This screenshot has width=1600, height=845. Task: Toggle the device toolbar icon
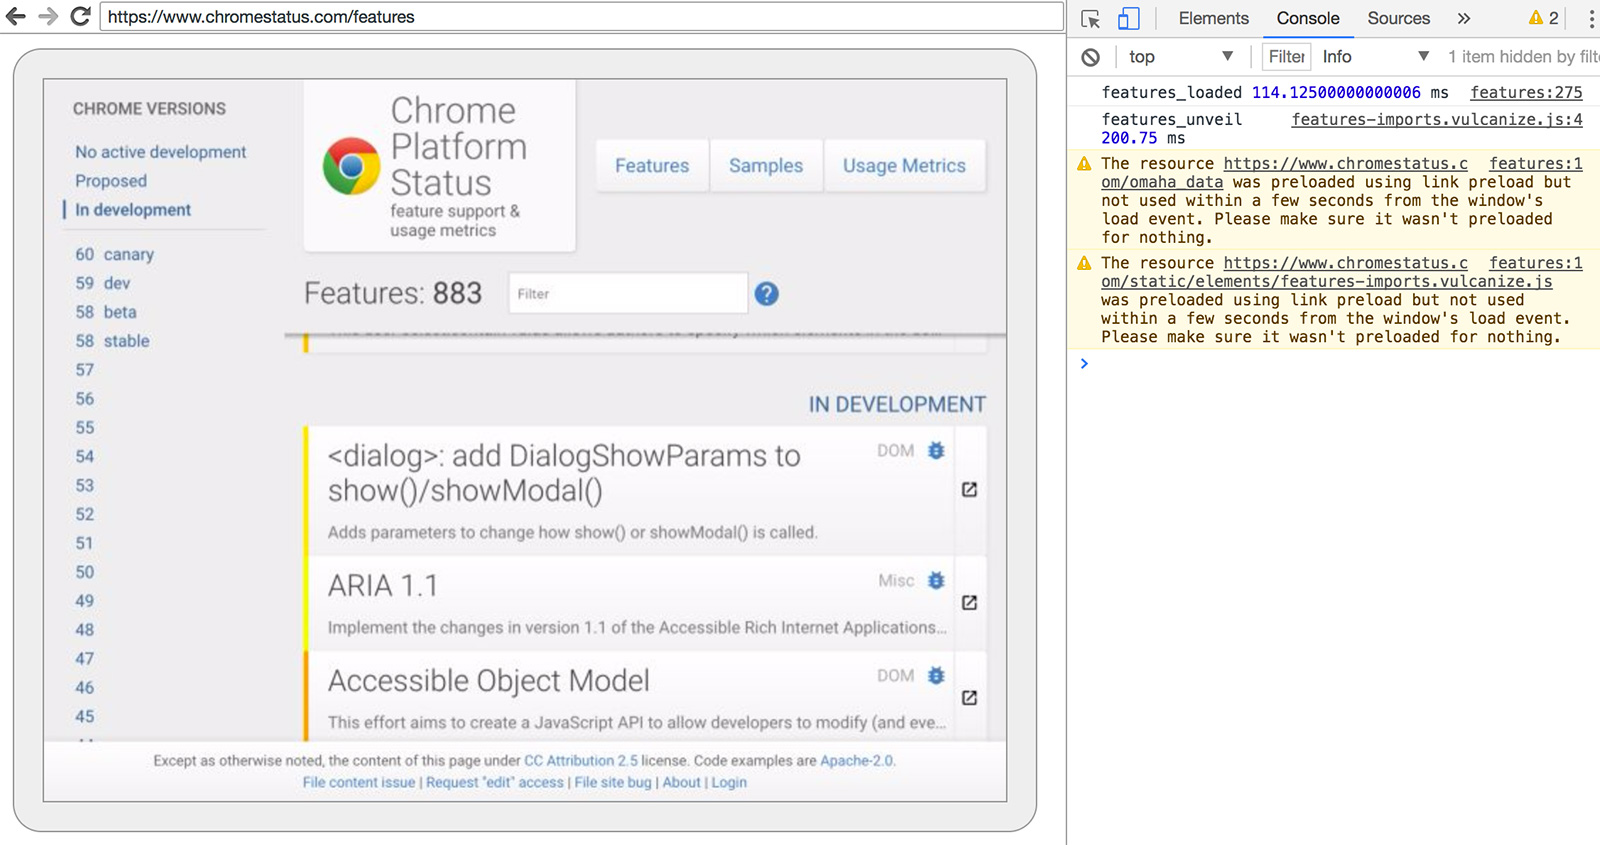click(x=1128, y=18)
